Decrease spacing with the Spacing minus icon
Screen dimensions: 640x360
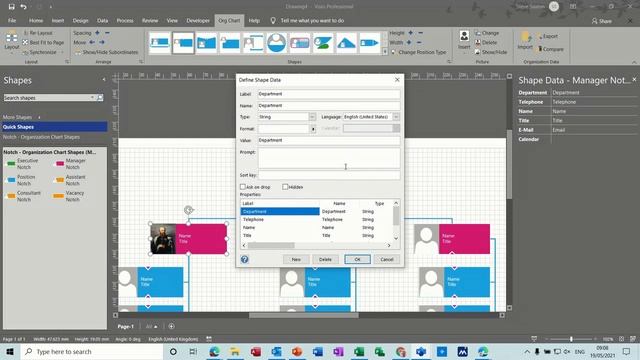107,33
